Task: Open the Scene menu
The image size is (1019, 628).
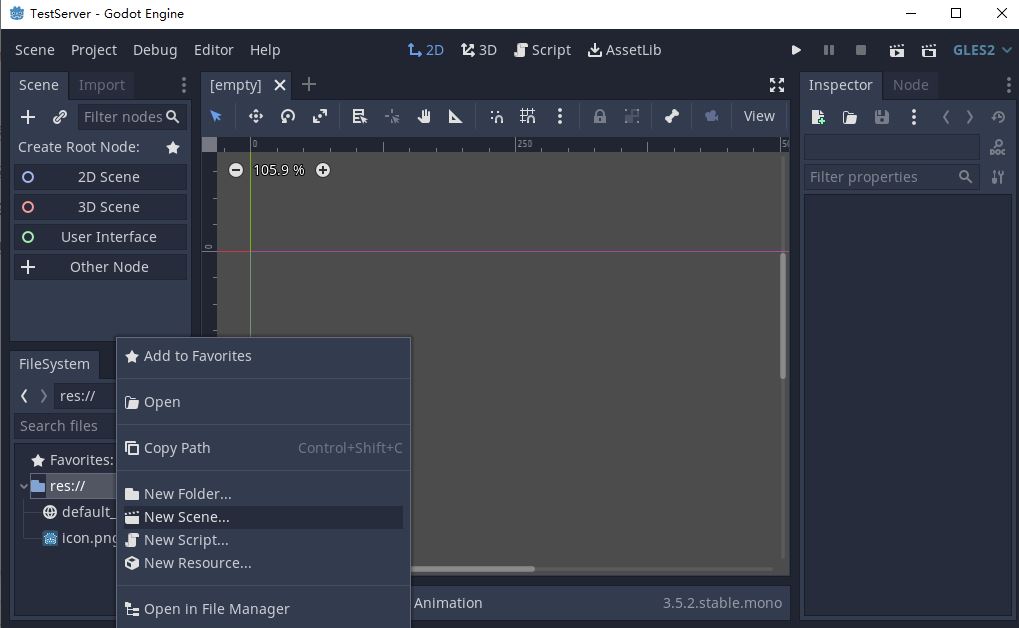Action: tap(34, 50)
